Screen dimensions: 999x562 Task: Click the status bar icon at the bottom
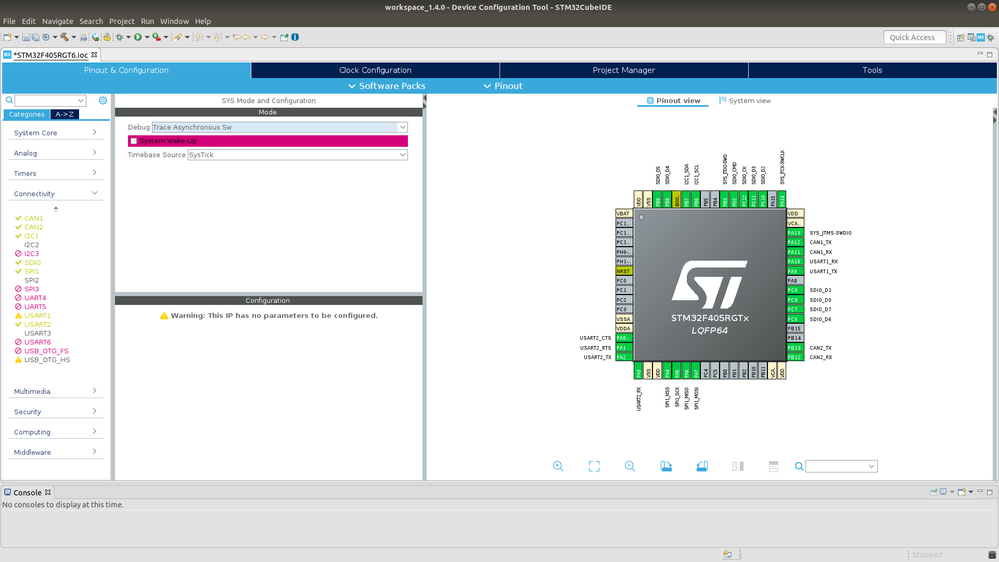[728, 554]
